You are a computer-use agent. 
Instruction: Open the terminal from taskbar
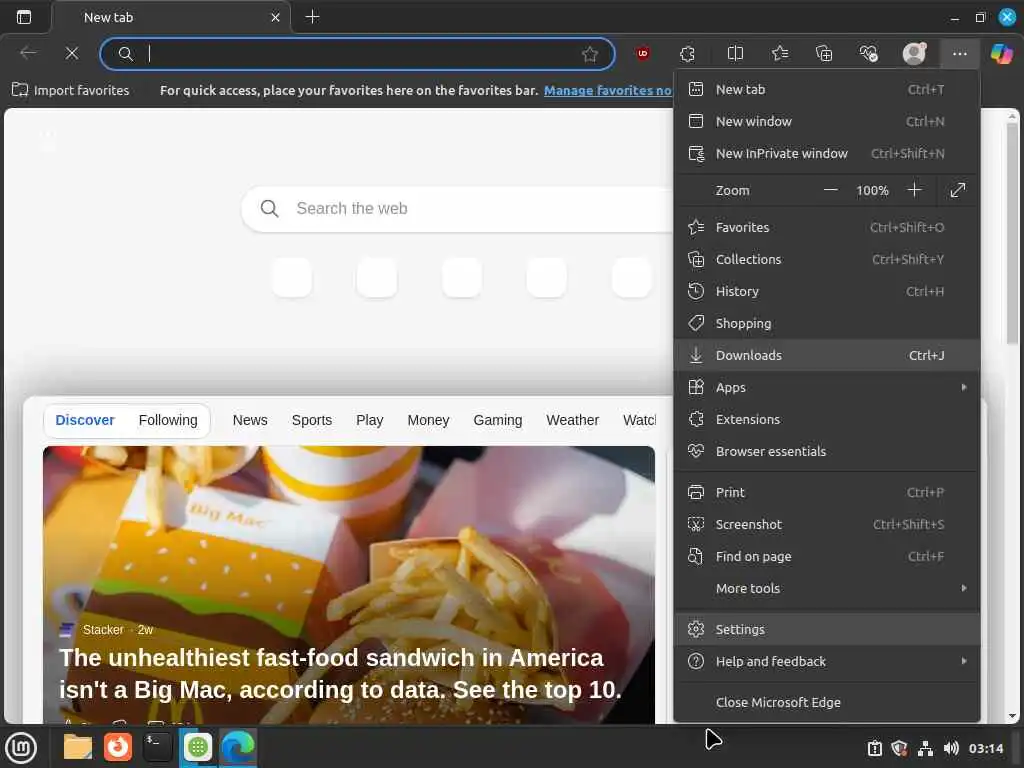(157, 747)
